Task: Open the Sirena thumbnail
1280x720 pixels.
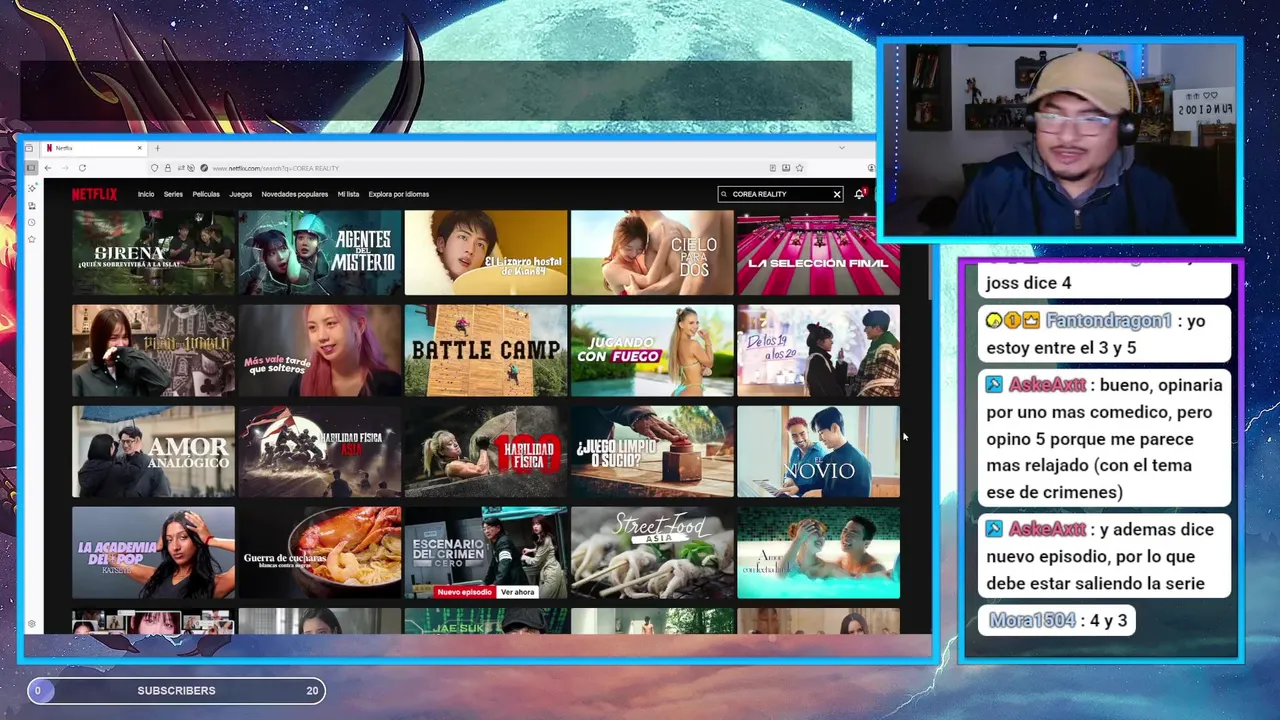Action: pos(154,252)
